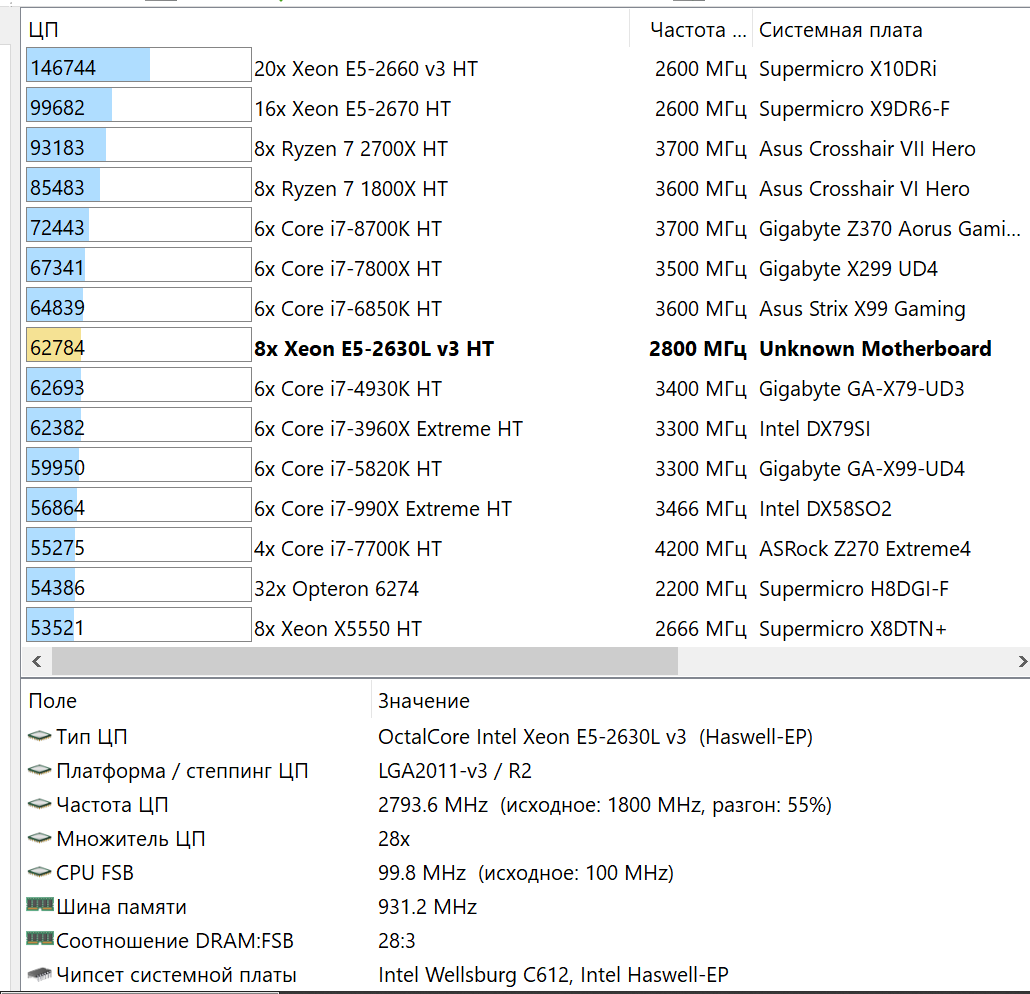
Task: Click the memory icon beside Соотношение DRAM:FSB
Action: (x=39, y=939)
